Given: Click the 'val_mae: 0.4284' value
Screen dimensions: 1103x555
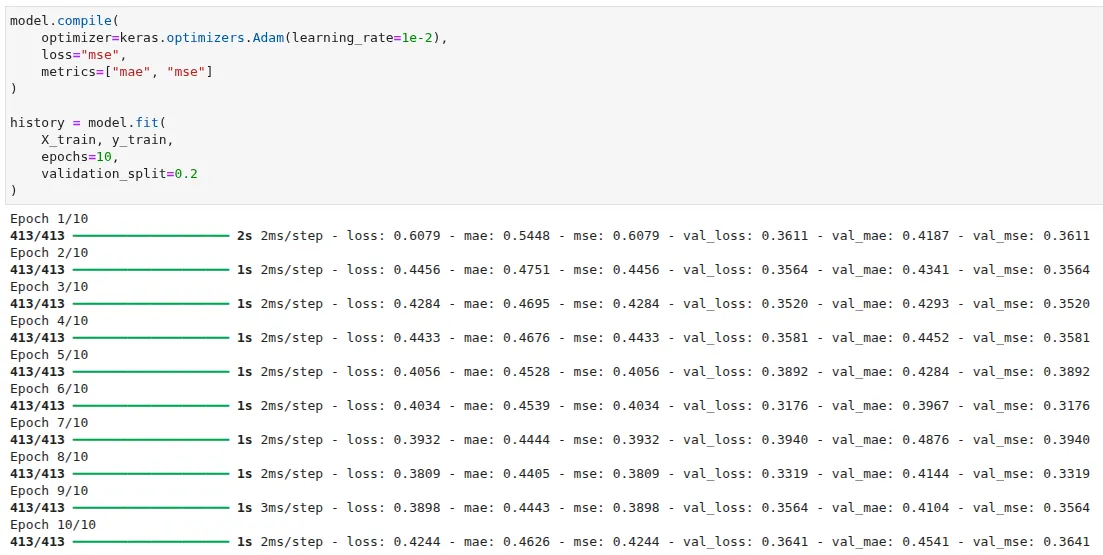Looking at the screenshot, I should click(x=891, y=371).
